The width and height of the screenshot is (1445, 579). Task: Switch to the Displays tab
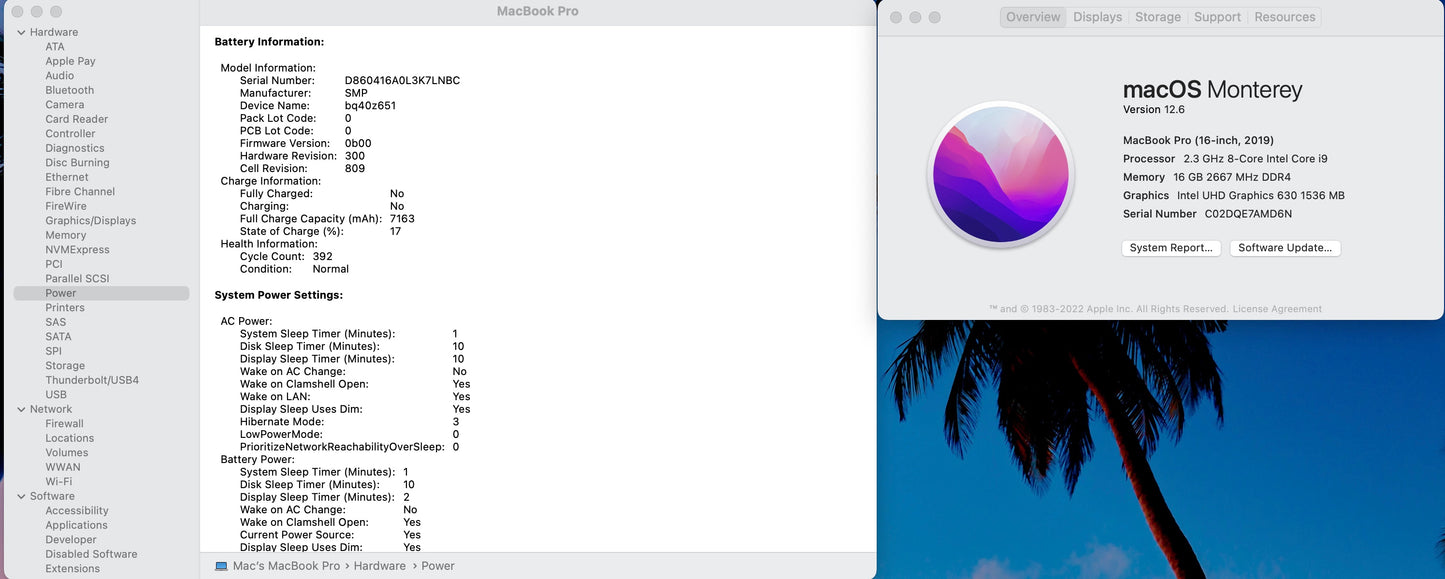tap(1097, 17)
